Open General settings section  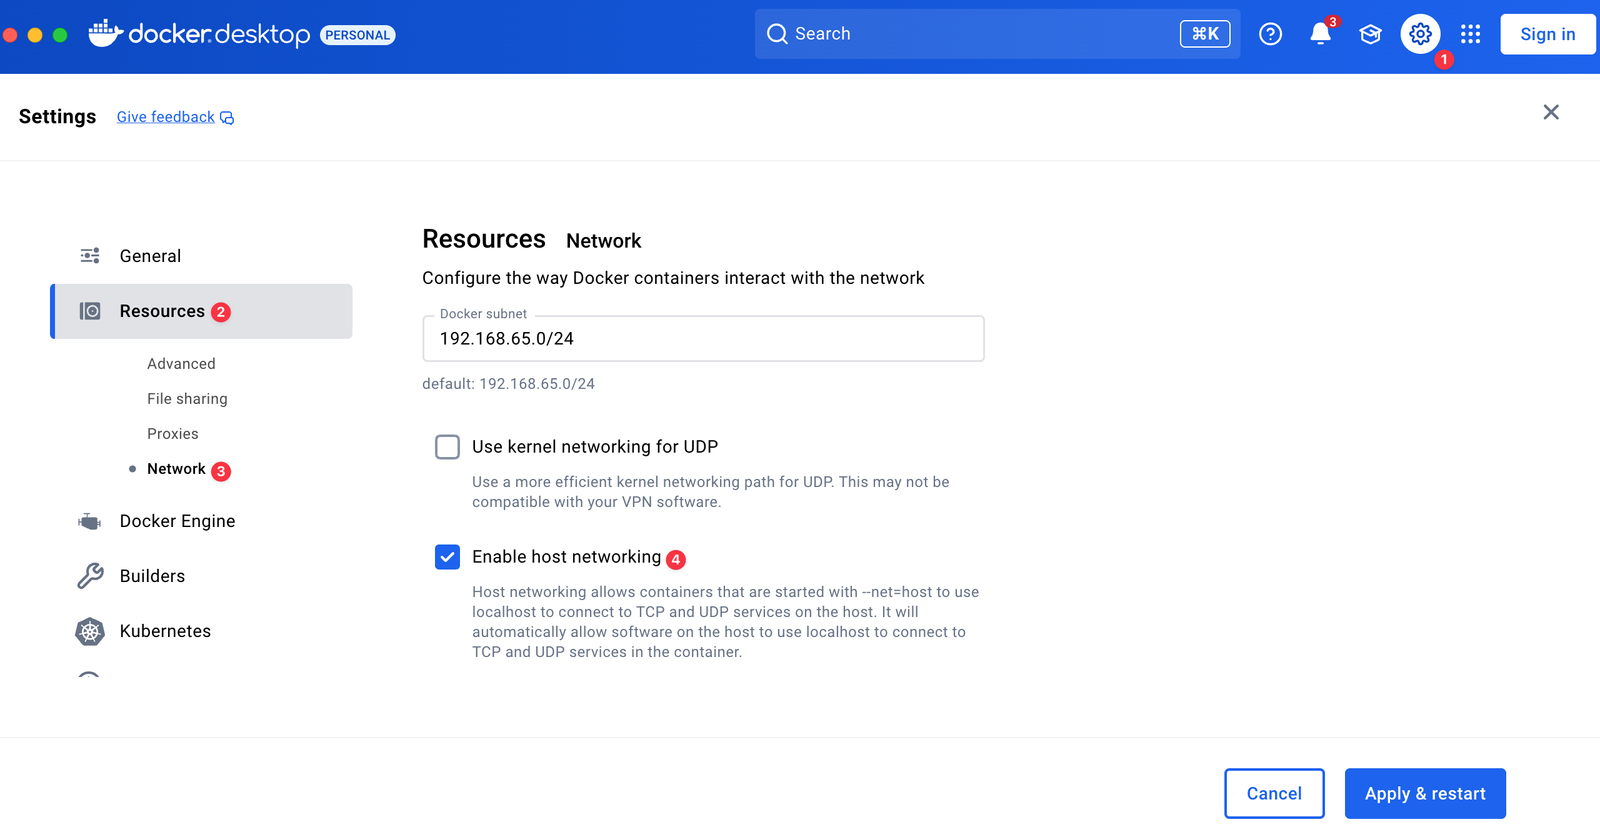point(150,256)
